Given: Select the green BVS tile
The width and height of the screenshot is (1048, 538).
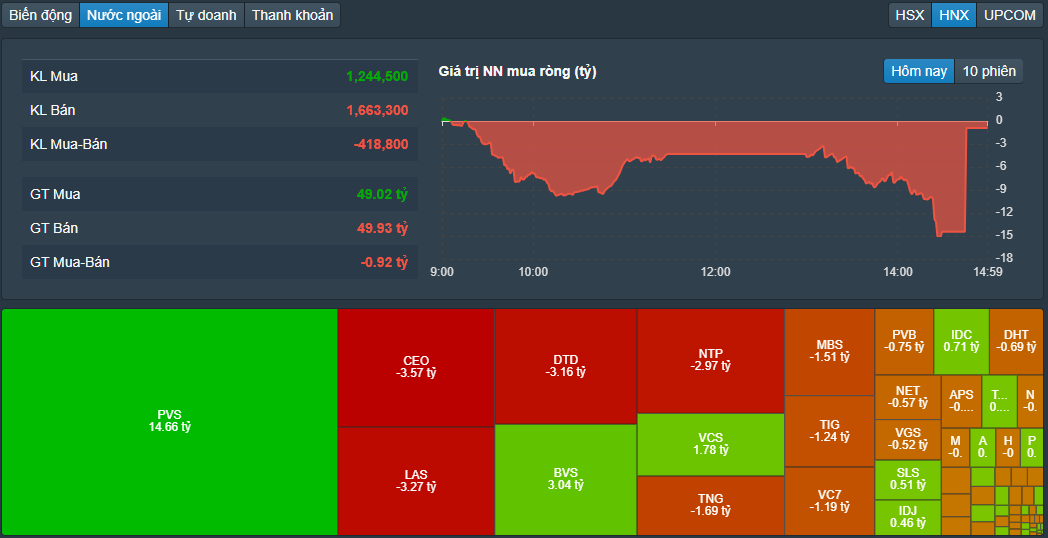Looking at the screenshot, I should click(565, 480).
